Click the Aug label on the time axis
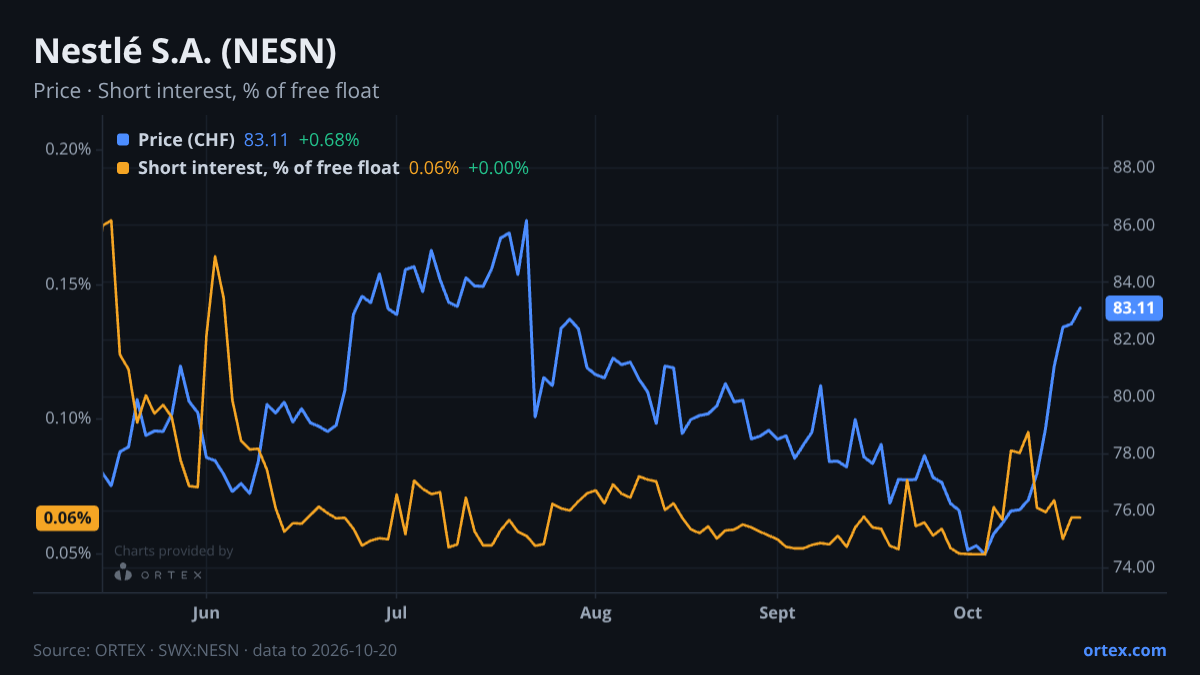 (x=595, y=612)
